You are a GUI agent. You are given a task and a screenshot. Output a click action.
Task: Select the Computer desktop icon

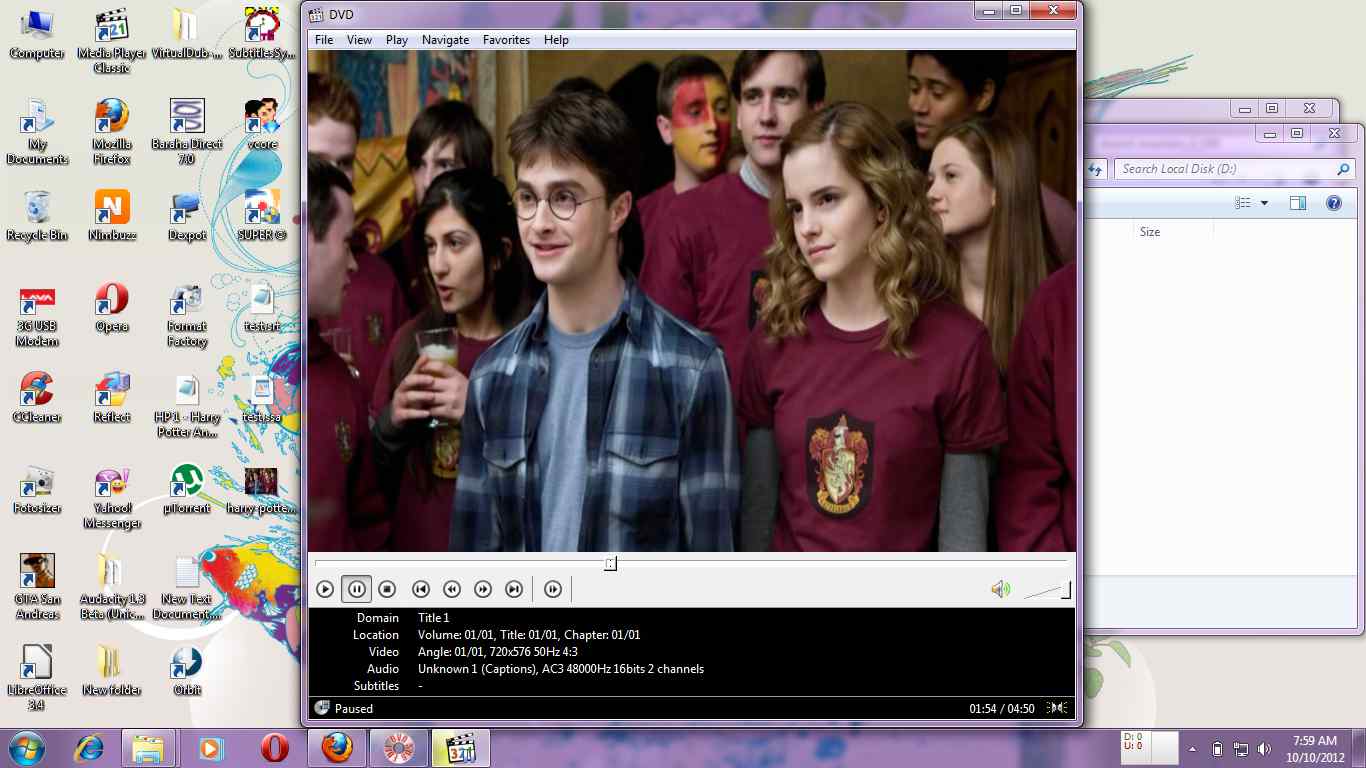[x=37, y=34]
